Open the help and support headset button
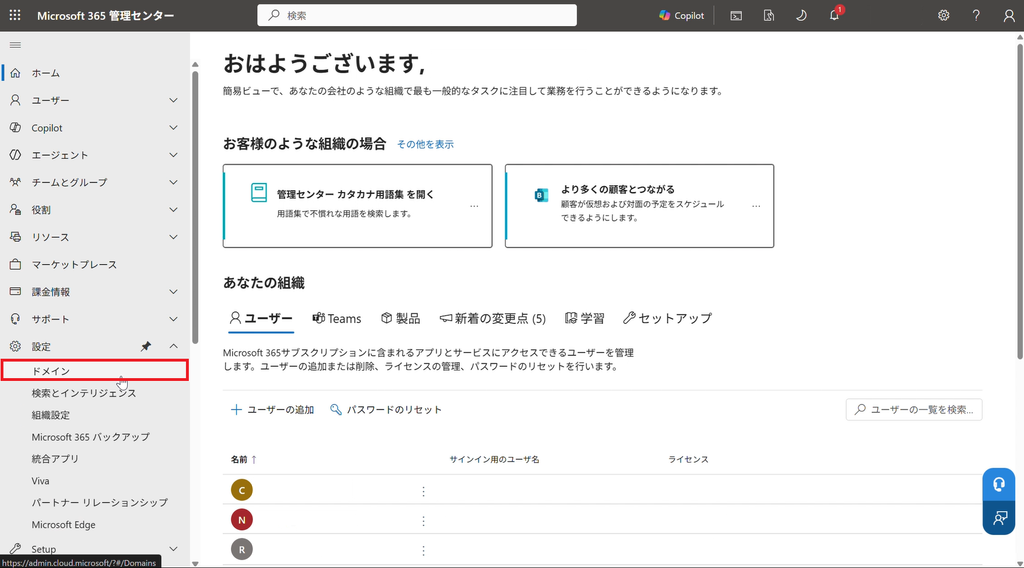 tap(999, 484)
